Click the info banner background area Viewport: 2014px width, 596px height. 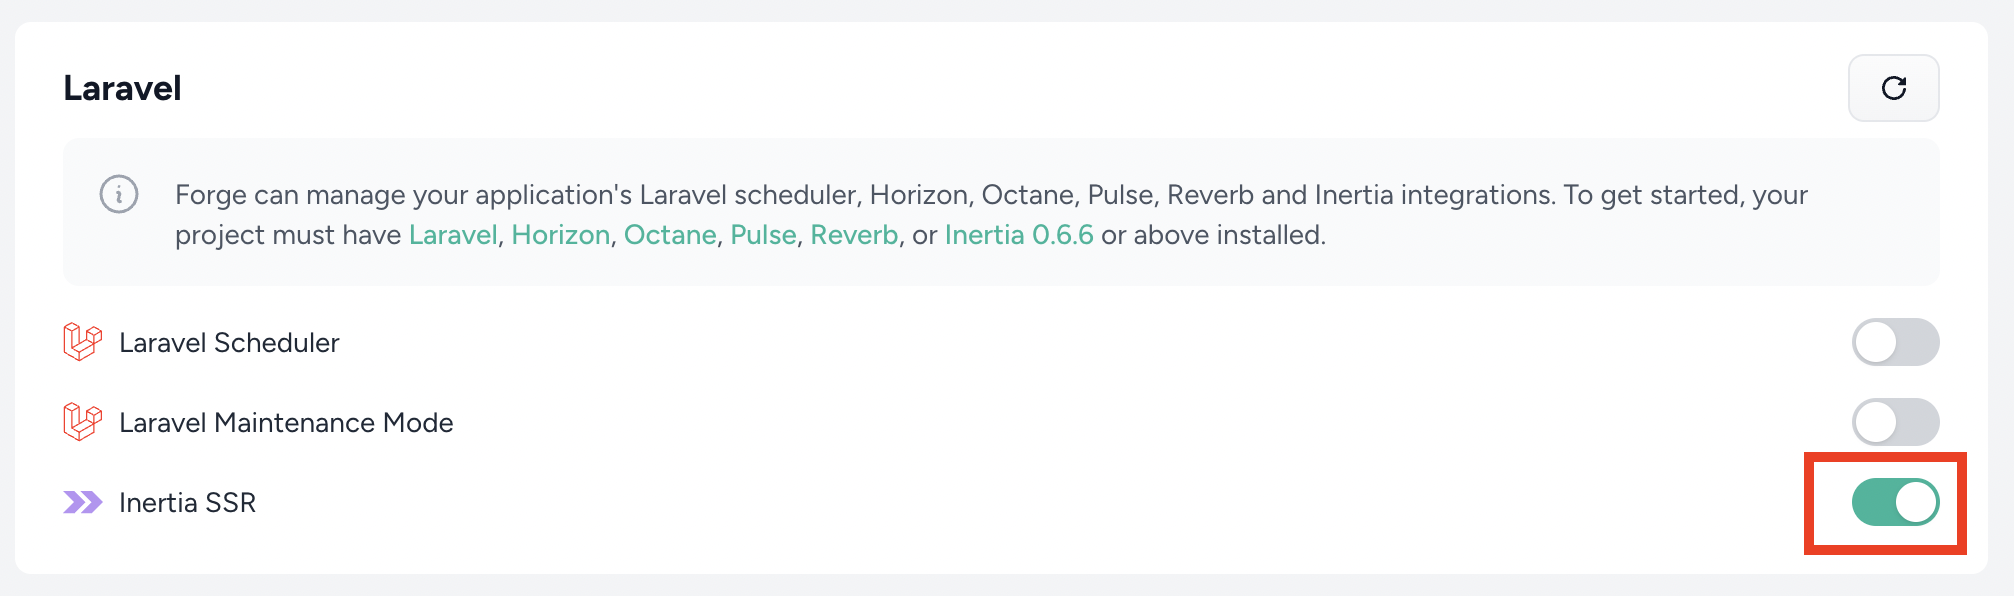pos(1001,212)
